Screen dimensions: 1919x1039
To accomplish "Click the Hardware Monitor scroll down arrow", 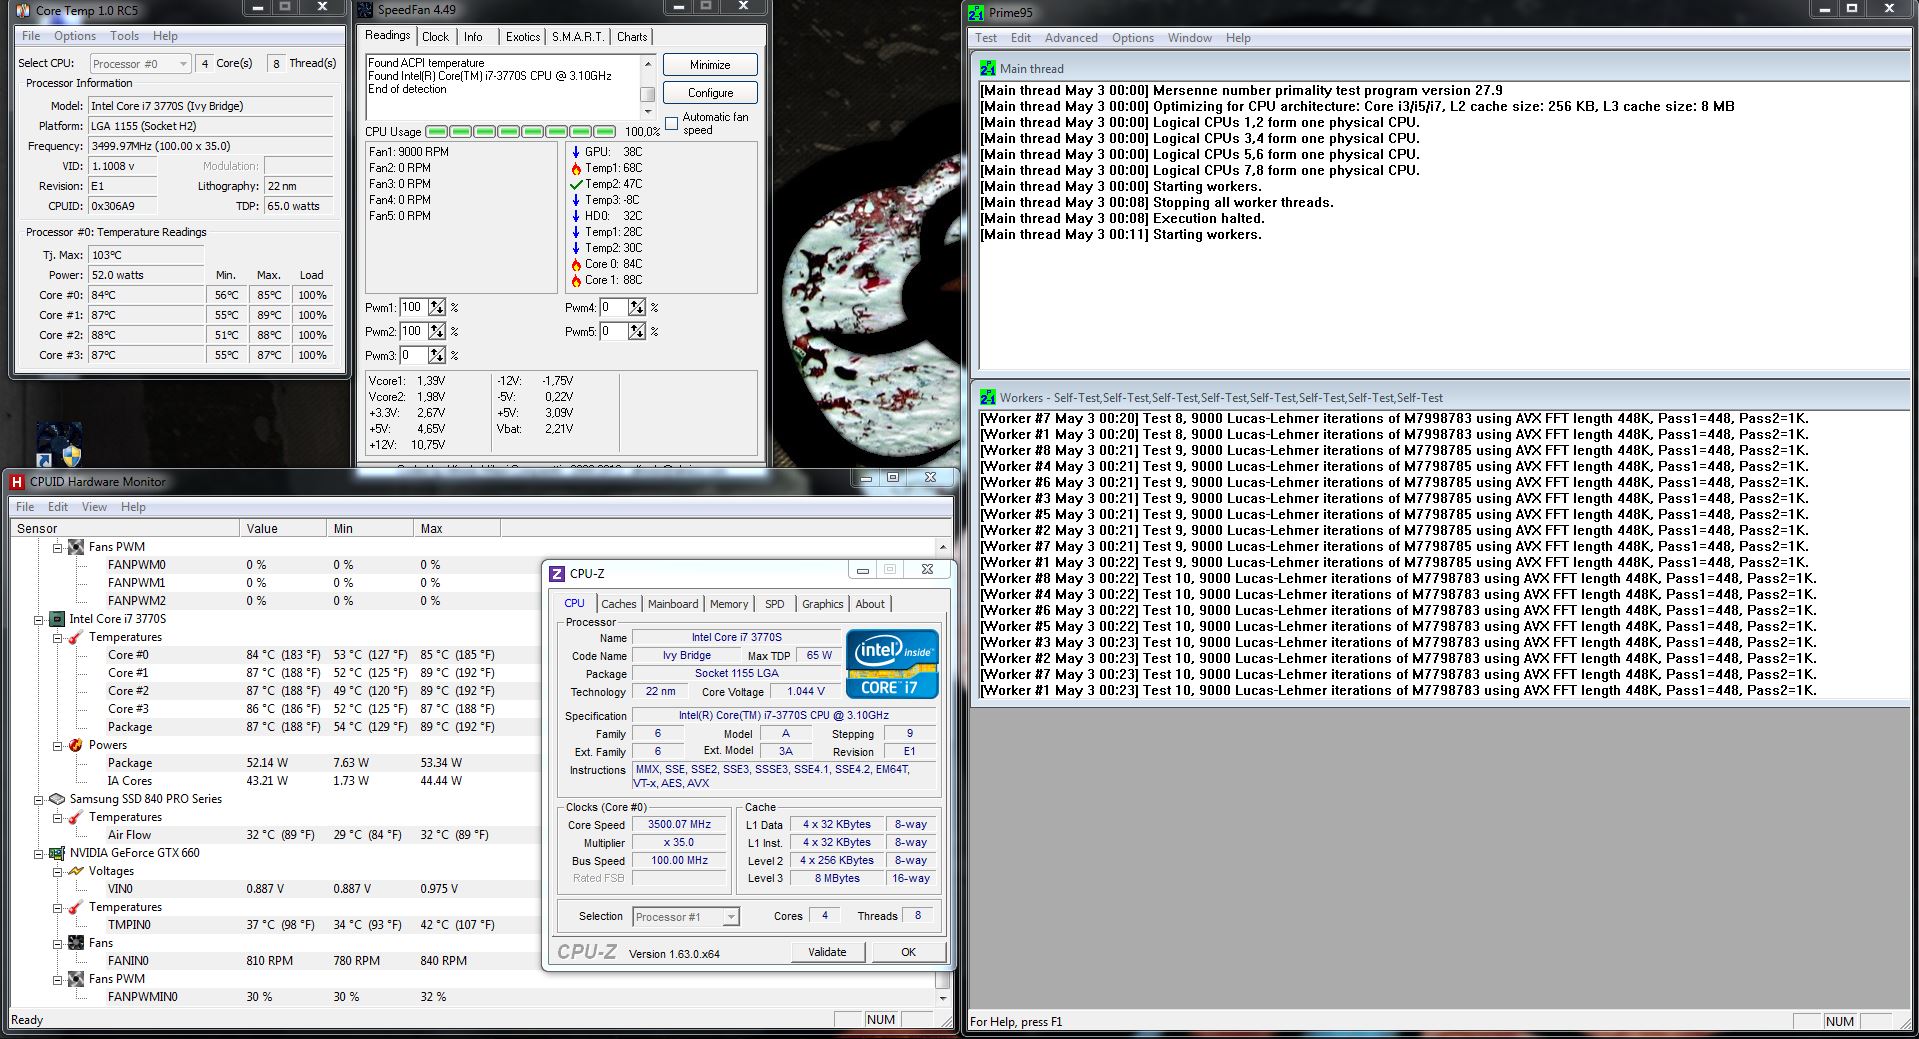I will [x=942, y=998].
